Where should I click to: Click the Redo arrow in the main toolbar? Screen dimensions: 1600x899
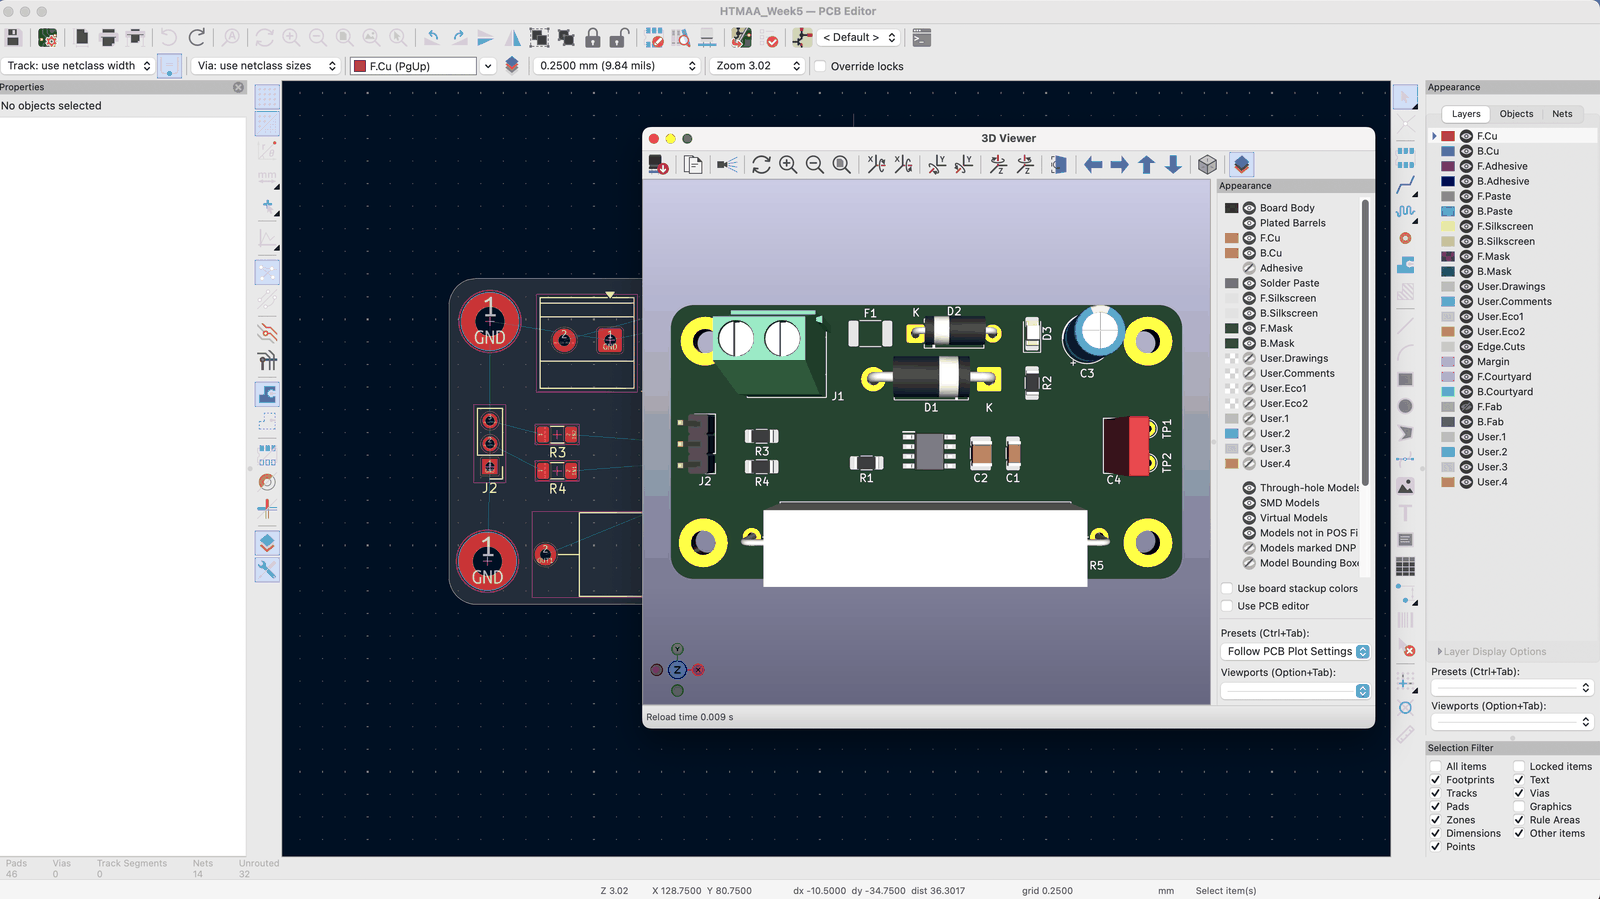coord(197,38)
